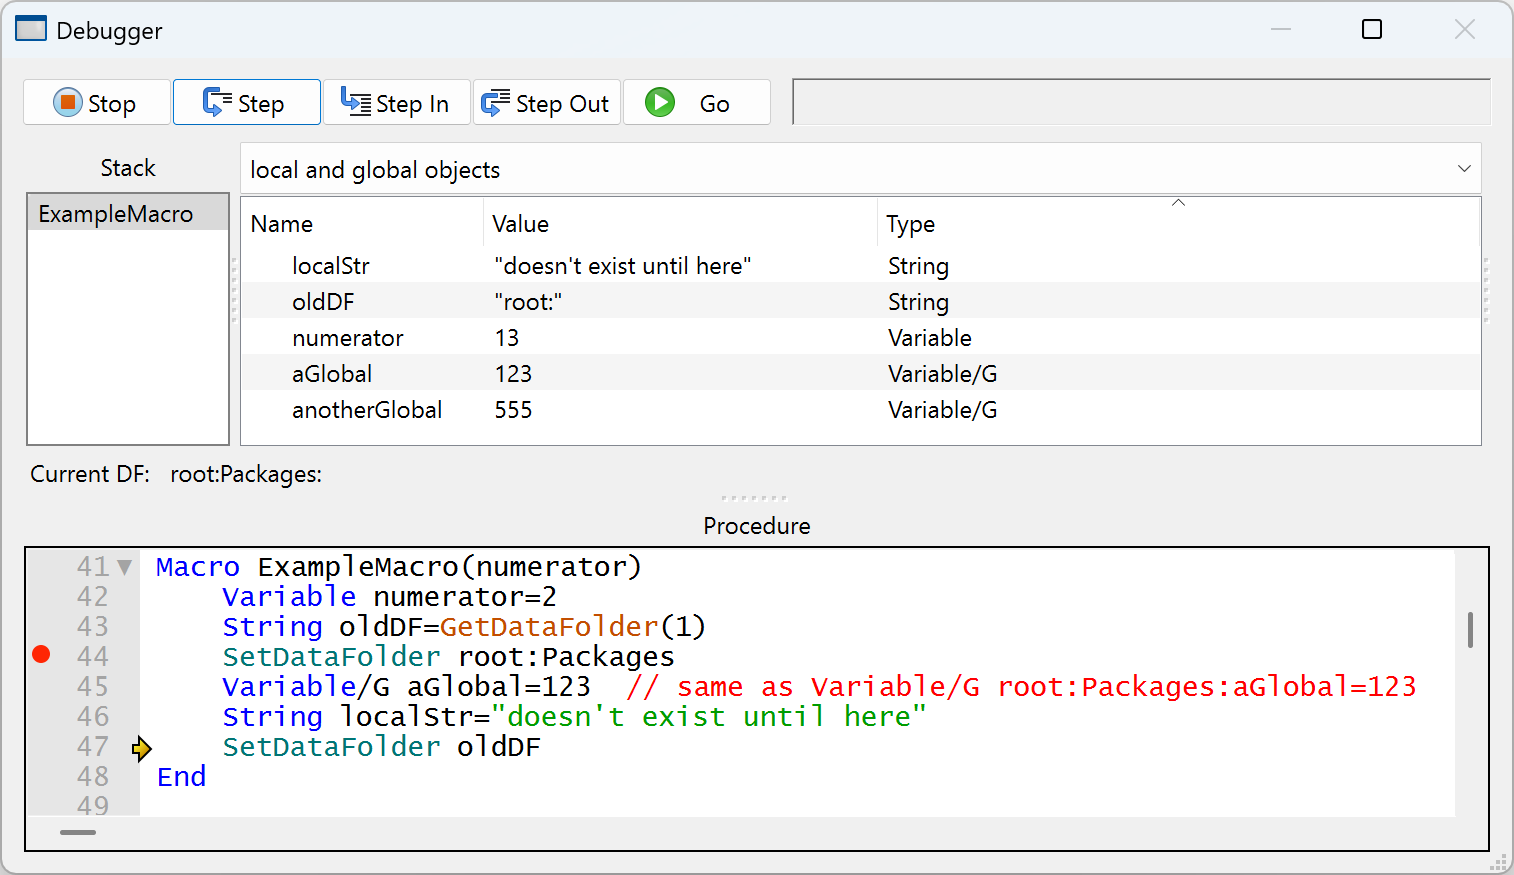Viewport: 1514px width, 875px height.
Task: Click the Type column header
Action: click(910, 224)
